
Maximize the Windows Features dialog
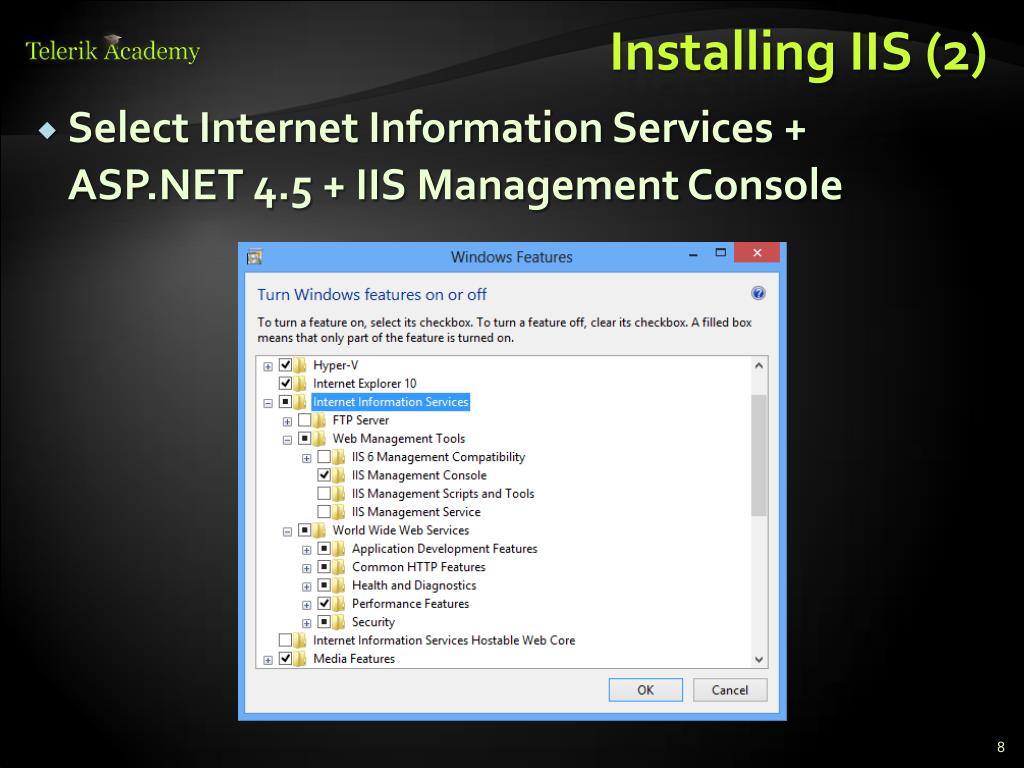point(720,253)
